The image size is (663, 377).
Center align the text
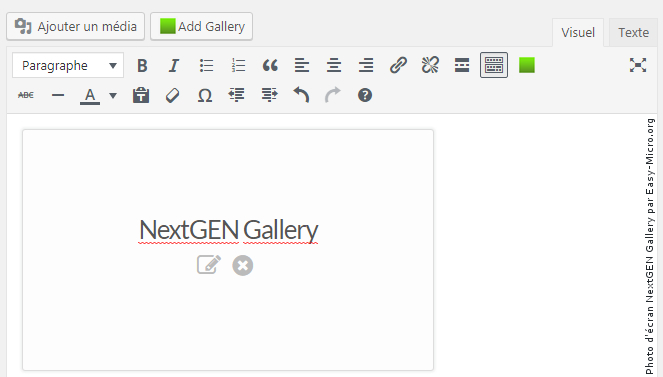[x=334, y=66]
